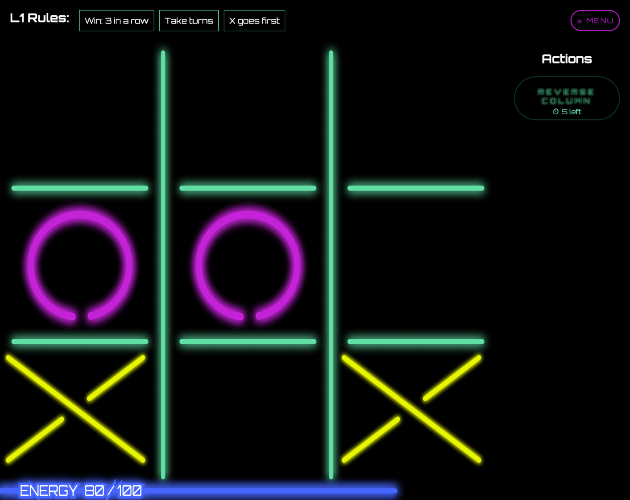The height and width of the screenshot is (500, 630).
Task: Select the purple O in middle-left cell
Action: pos(80,265)
